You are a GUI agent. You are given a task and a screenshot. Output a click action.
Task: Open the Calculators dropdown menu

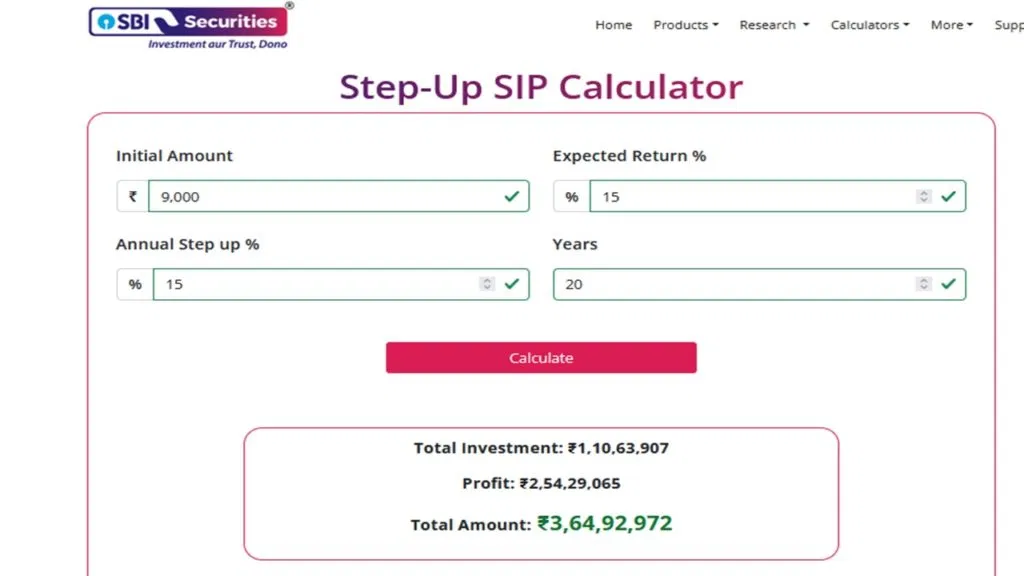pos(870,25)
